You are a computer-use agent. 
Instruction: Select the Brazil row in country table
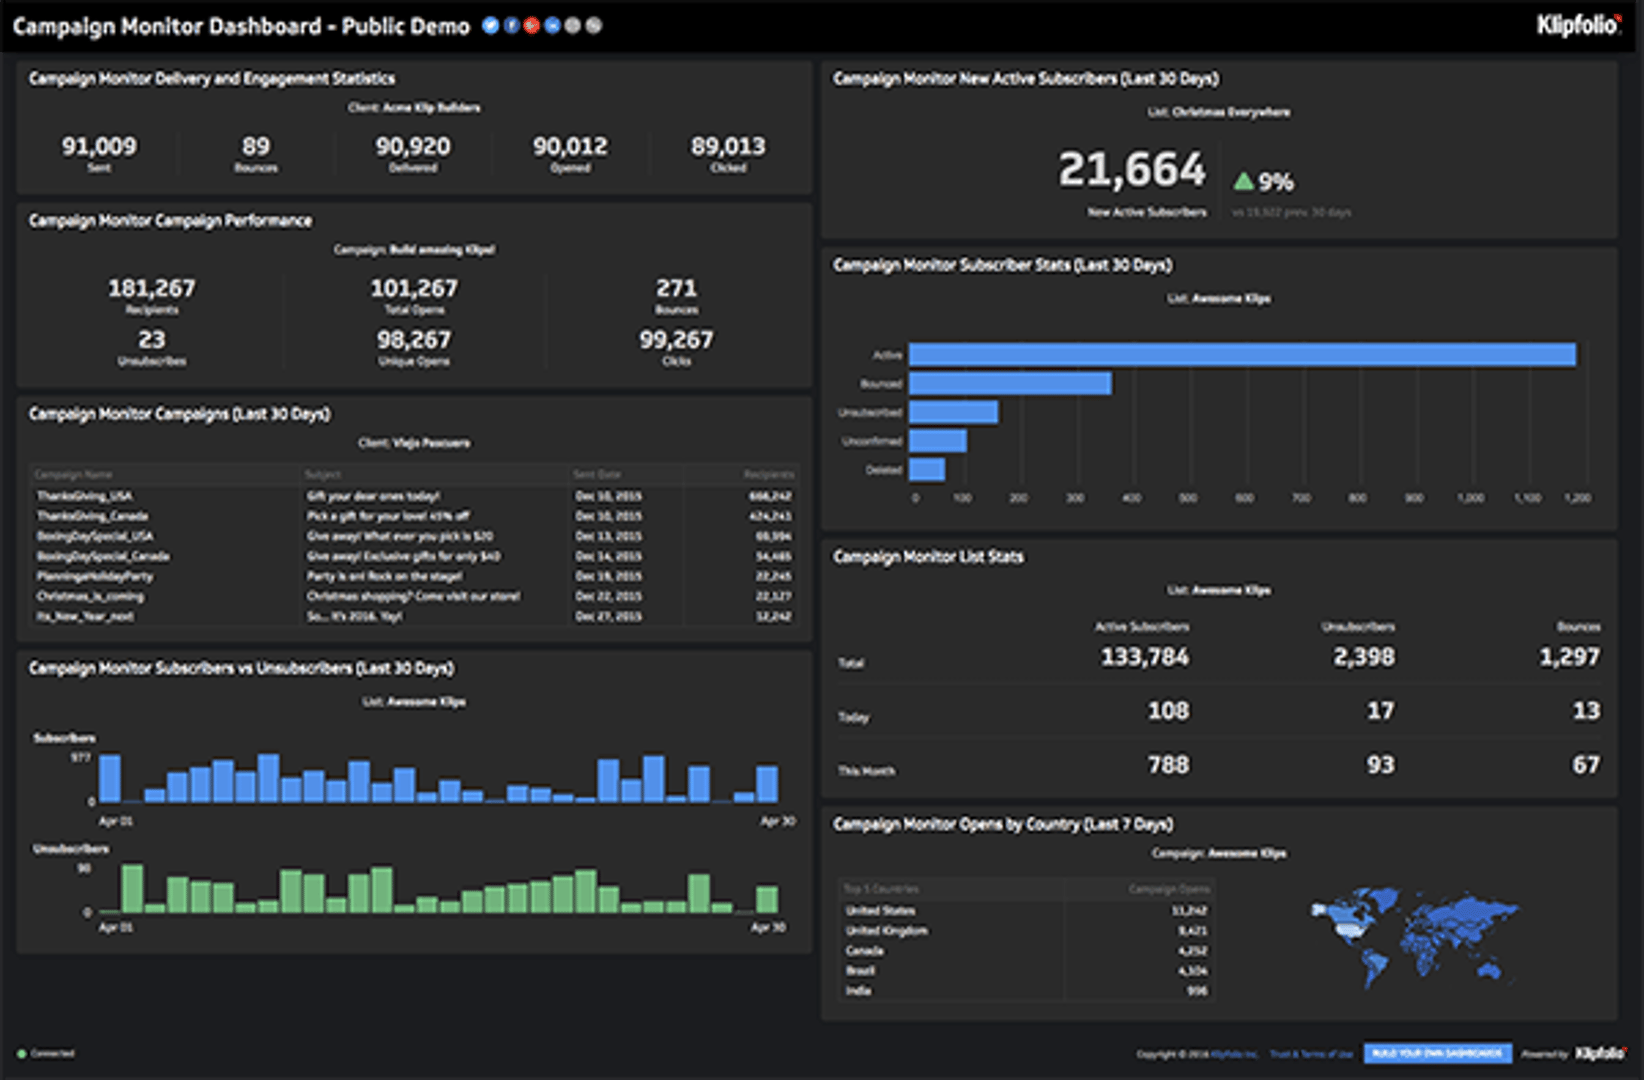[1026, 970]
